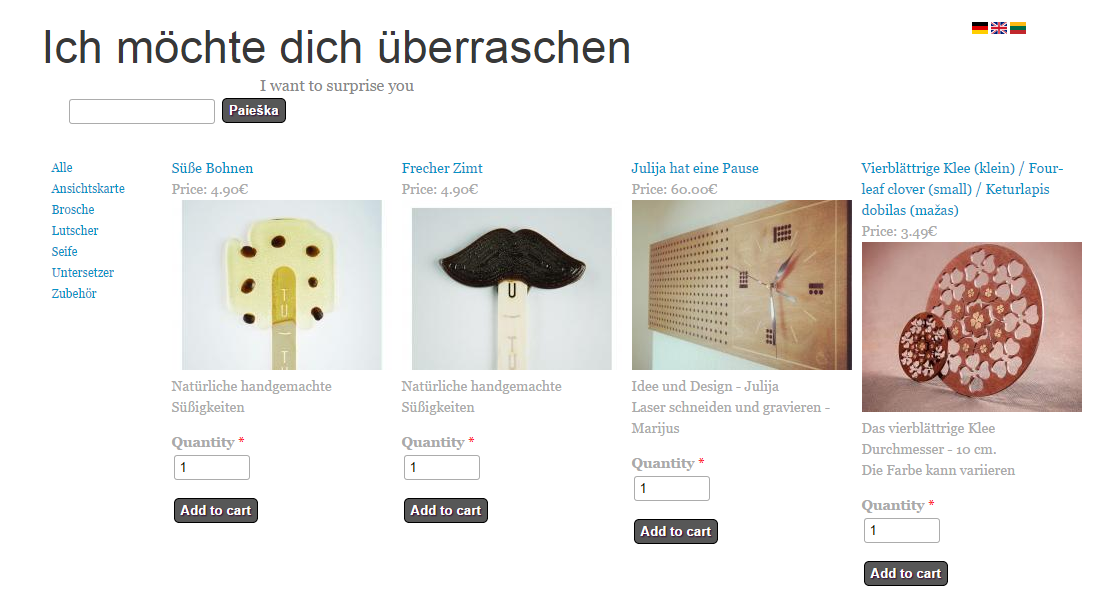
Task: View the Julija hat eine Pause clock image
Action: click(741, 285)
